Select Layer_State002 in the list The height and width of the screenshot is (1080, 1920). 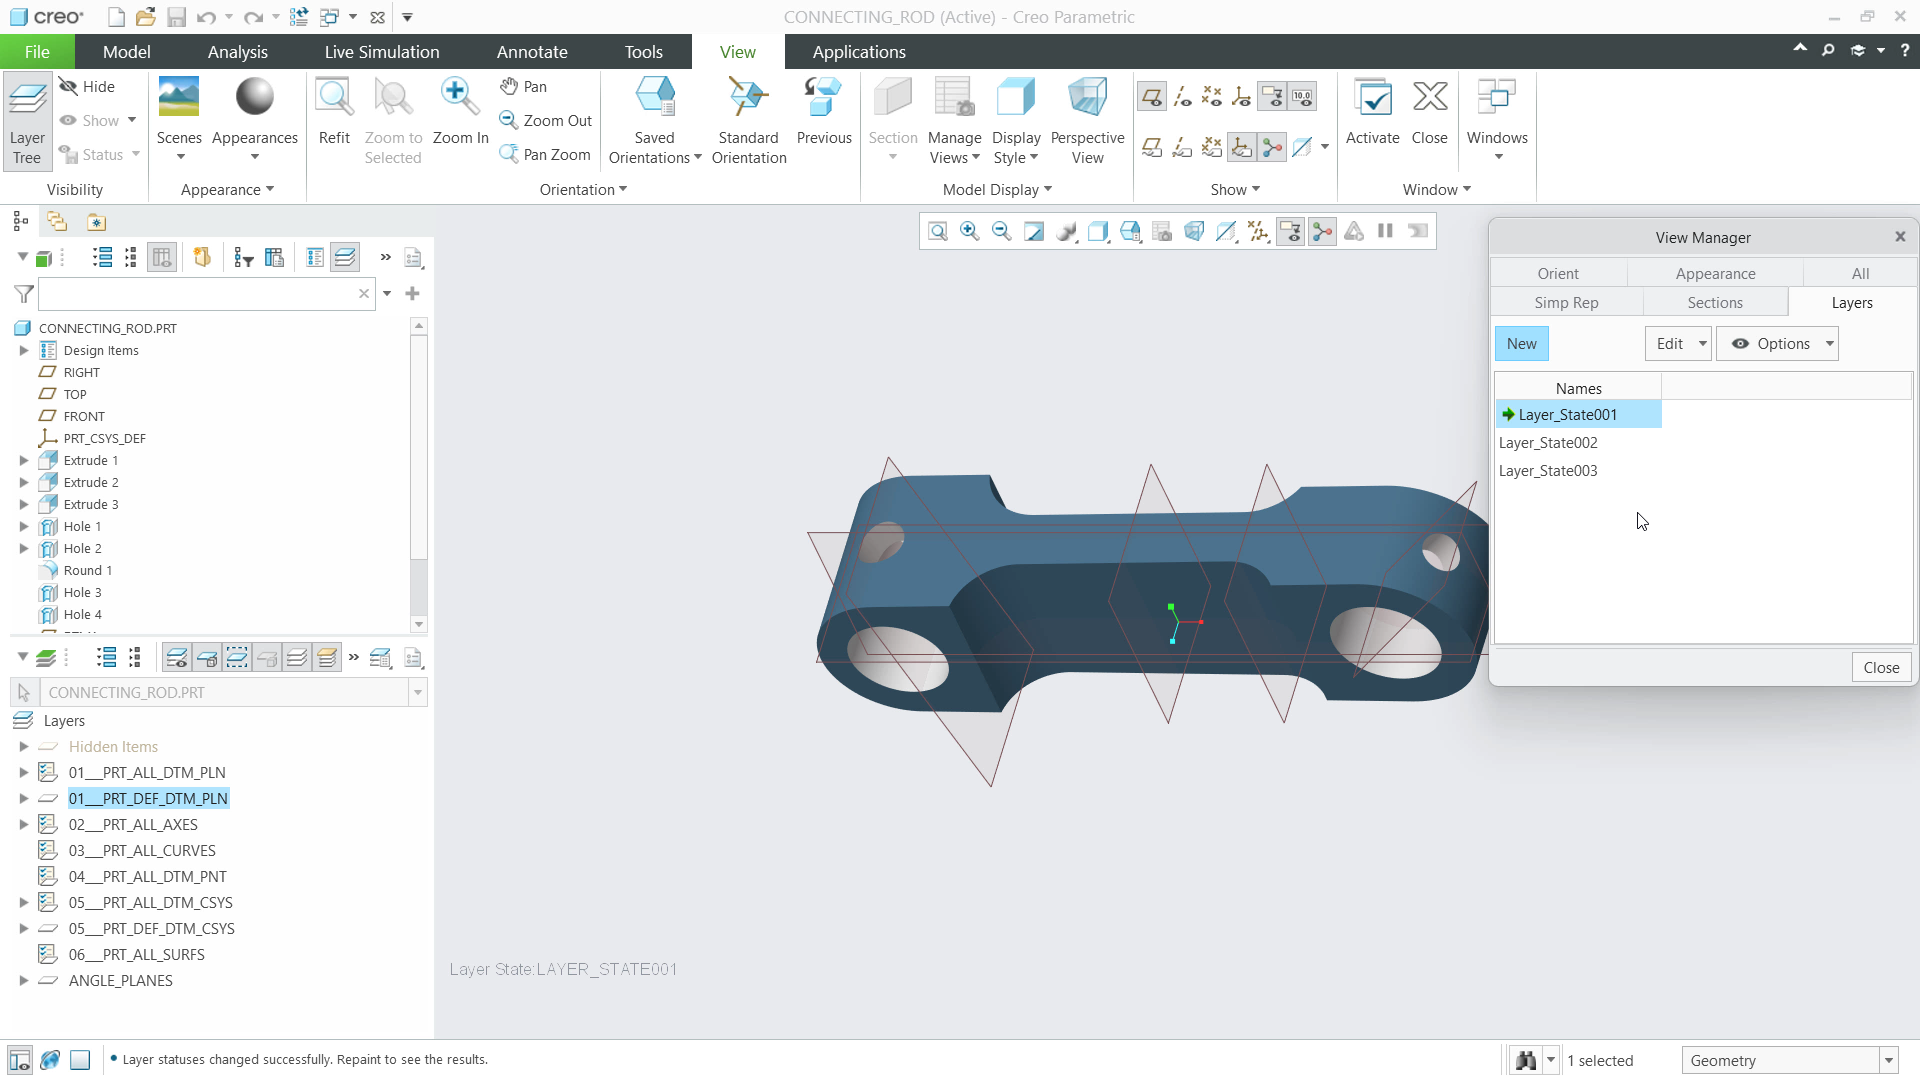(x=1548, y=443)
